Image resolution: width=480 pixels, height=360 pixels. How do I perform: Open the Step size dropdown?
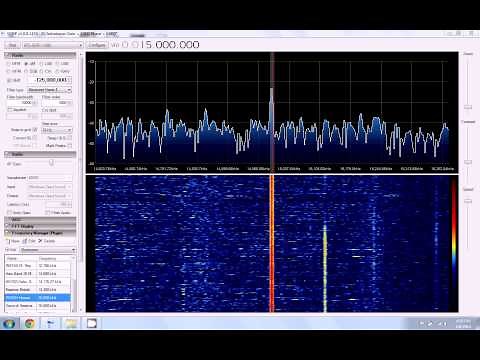coord(57,130)
